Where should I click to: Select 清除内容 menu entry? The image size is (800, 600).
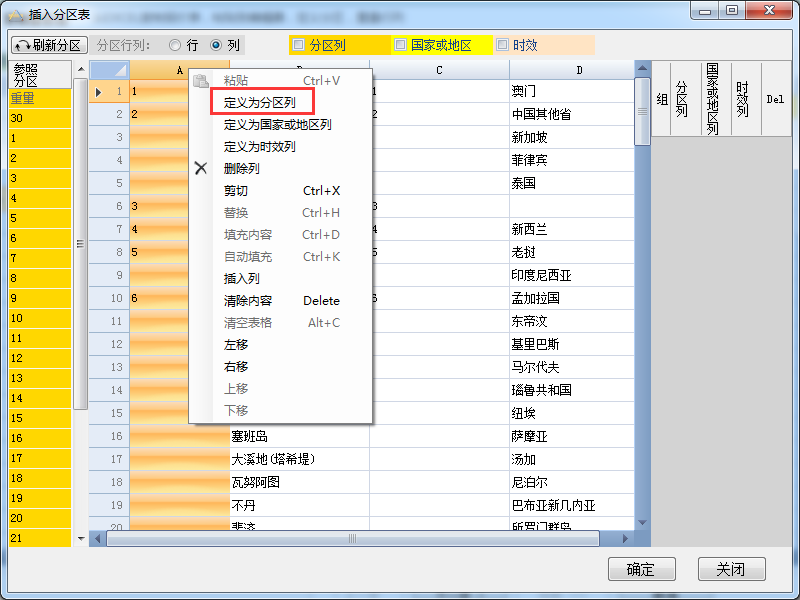[x=247, y=300]
